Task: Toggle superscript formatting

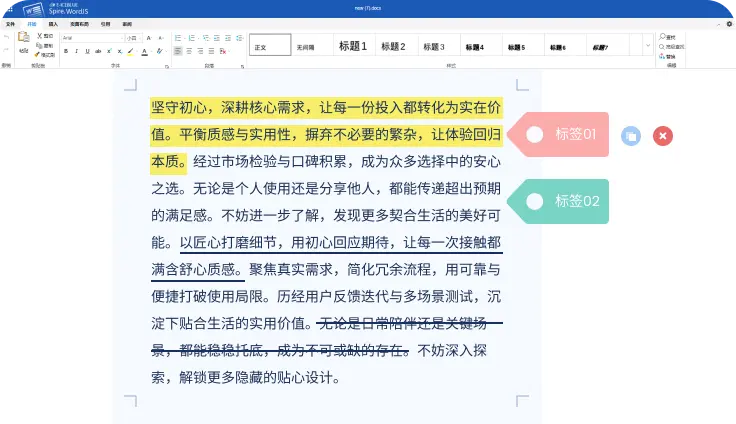Action: pos(109,51)
